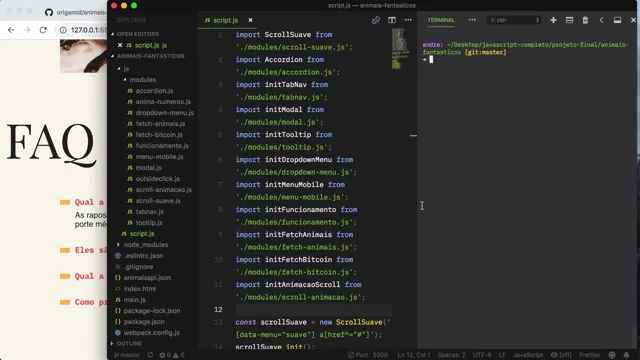Click the synchronize changes icon in status bar
Viewport: 640px width, 360px height.
(150, 355)
